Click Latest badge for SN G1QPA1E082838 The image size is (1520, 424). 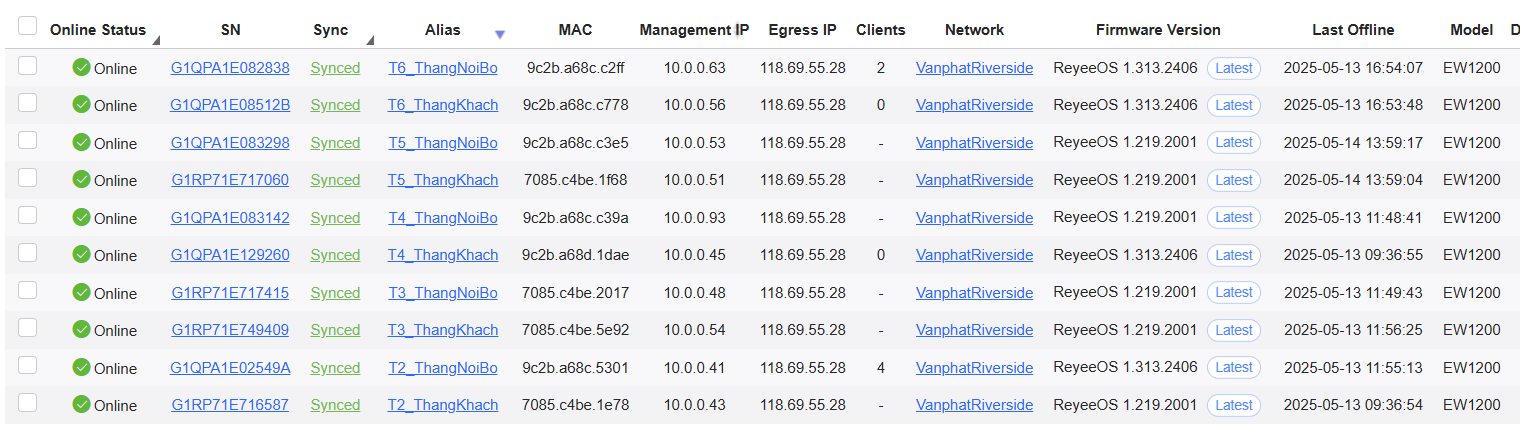coord(1234,68)
